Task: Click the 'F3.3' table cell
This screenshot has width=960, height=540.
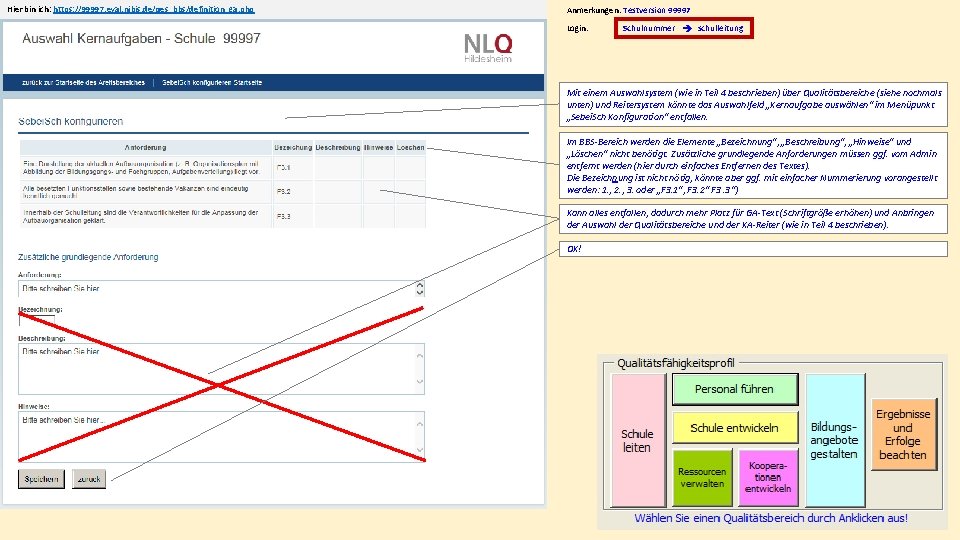Action: (293, 216)
